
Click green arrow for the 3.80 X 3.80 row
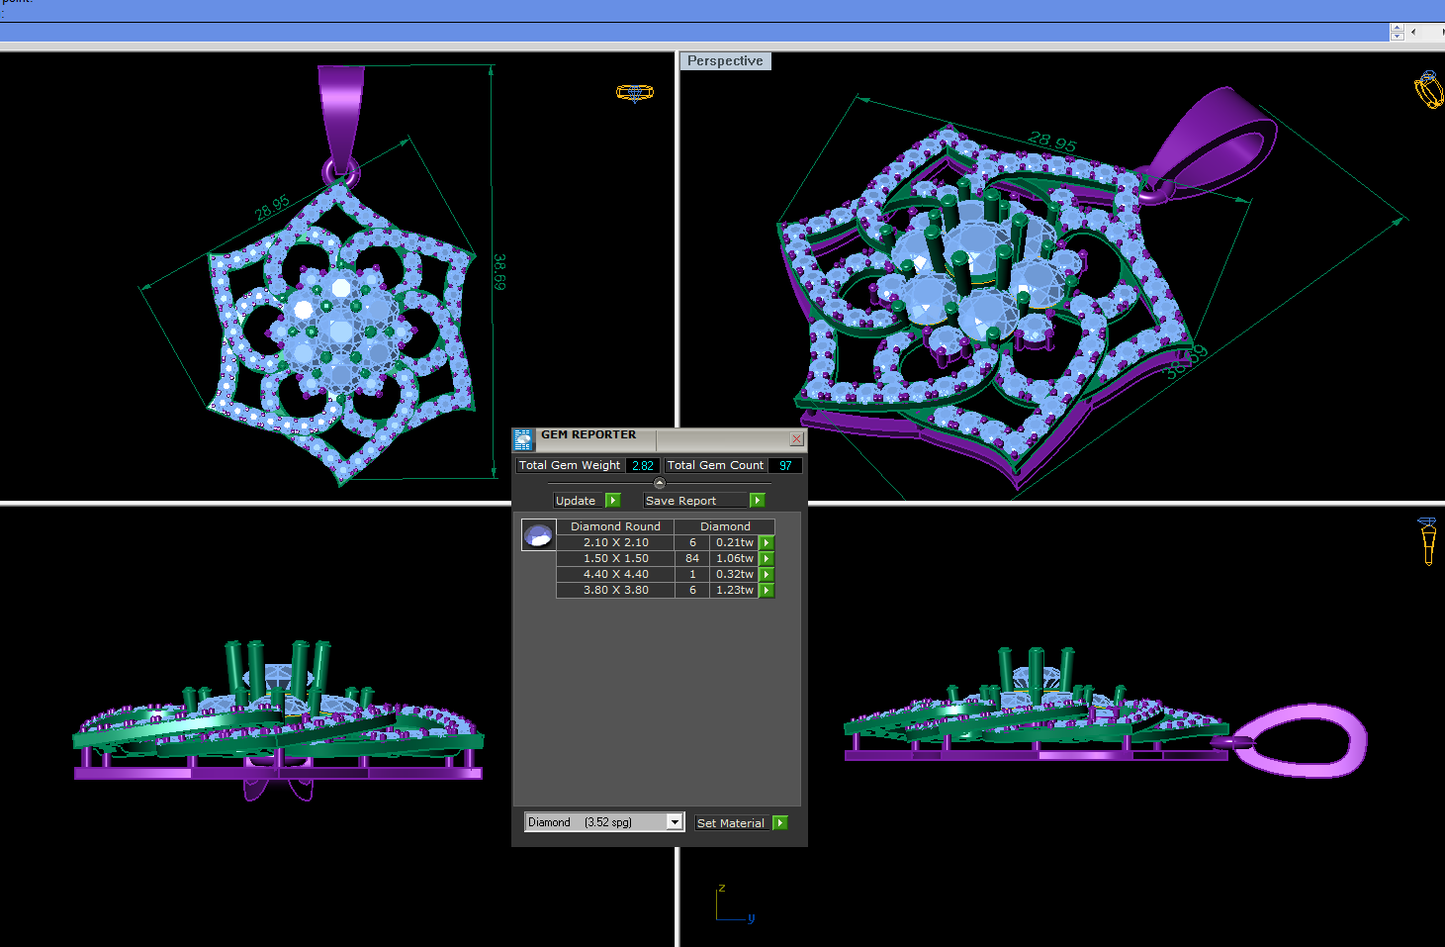tap(767, 591)
